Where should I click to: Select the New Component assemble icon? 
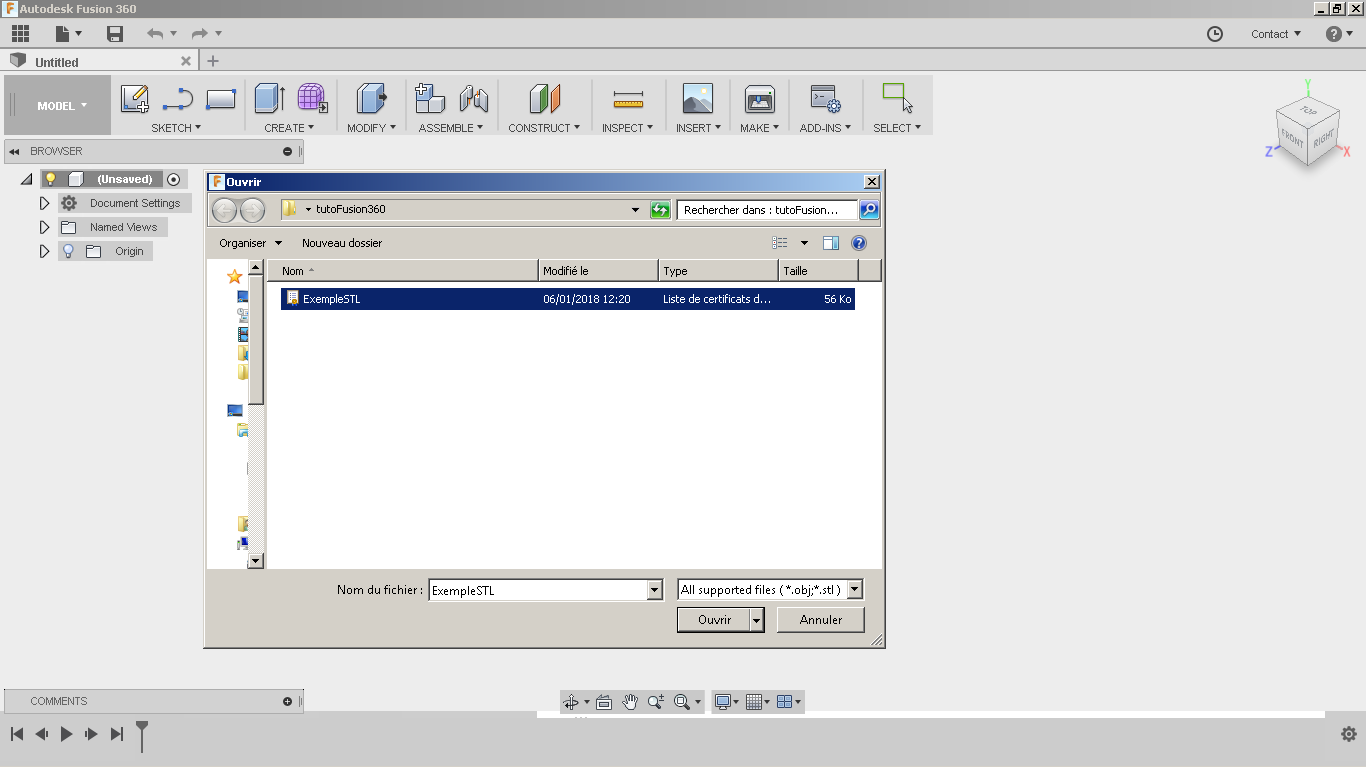[430, 98]
